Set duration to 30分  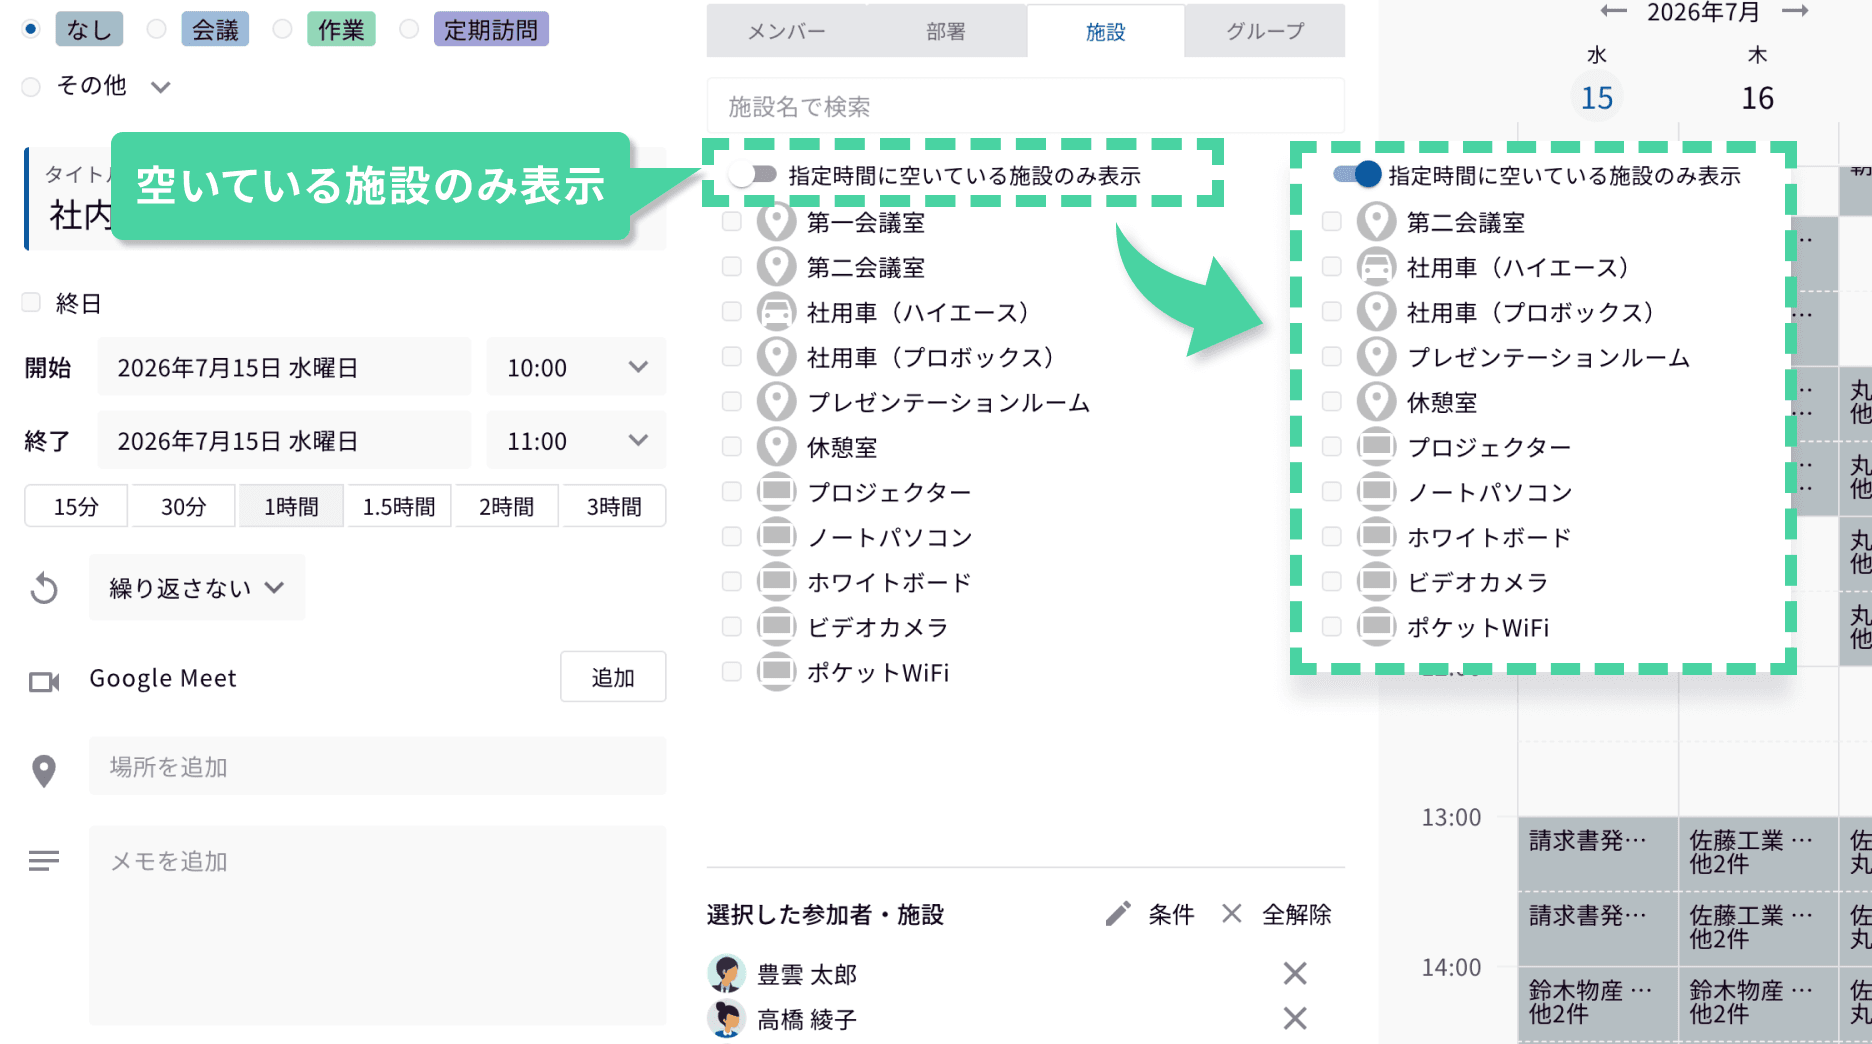tap(184, 506)
